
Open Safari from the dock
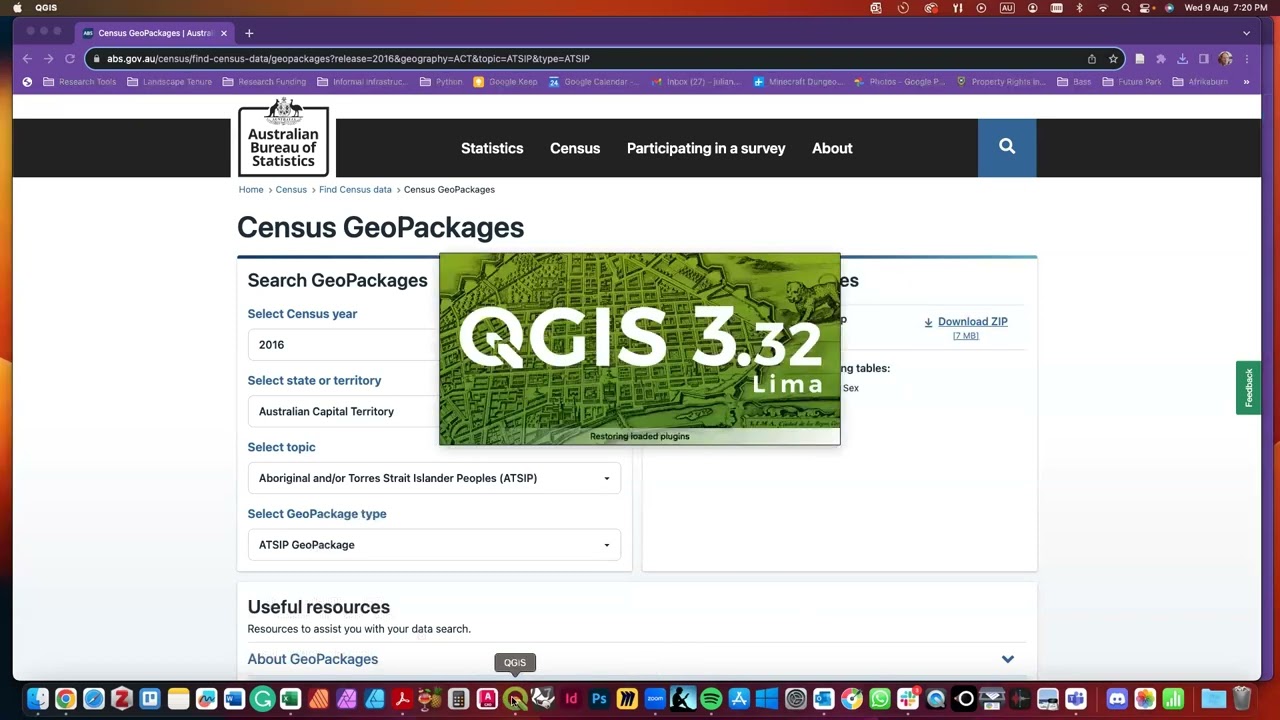pyautogui.click(x=93, y=699)
